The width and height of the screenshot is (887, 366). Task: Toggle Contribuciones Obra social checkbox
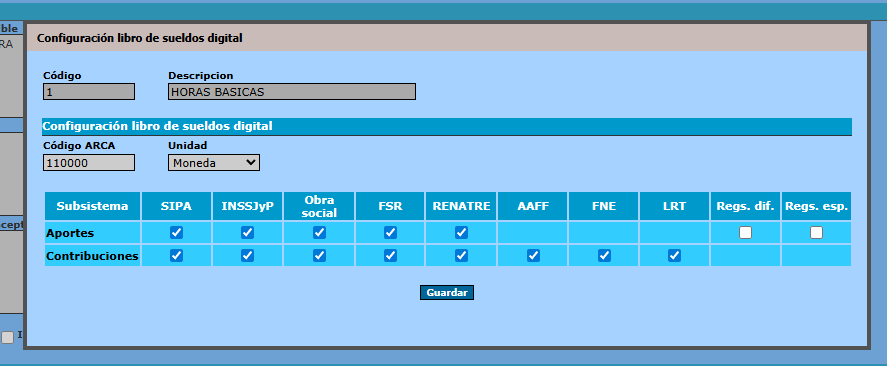[320, 256]
